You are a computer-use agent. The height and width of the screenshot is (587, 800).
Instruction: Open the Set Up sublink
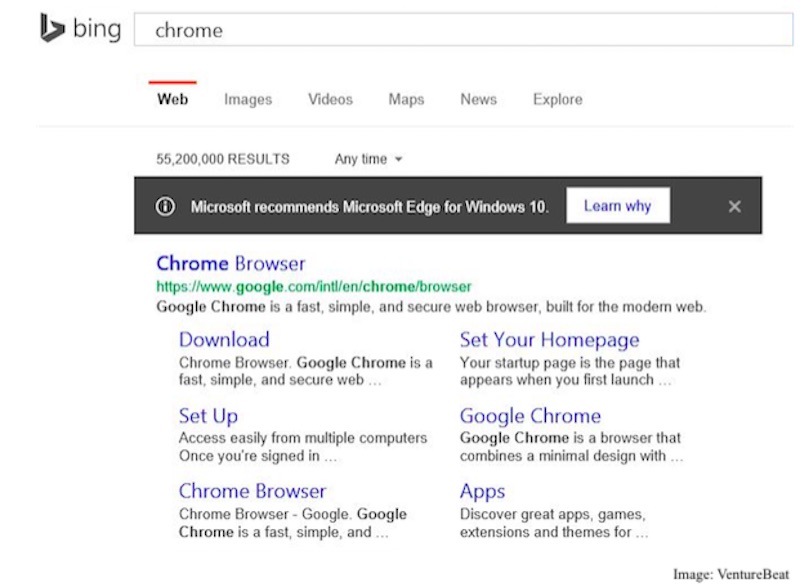coord(208,416)
